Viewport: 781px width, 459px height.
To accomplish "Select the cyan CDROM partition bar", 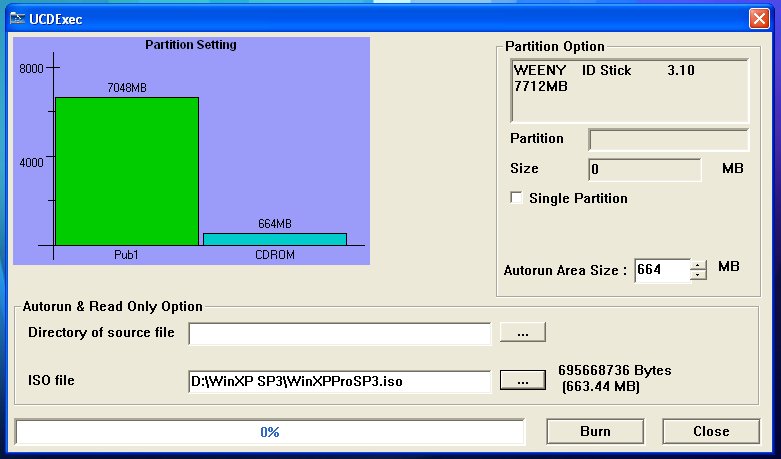I will pos(275,239).
